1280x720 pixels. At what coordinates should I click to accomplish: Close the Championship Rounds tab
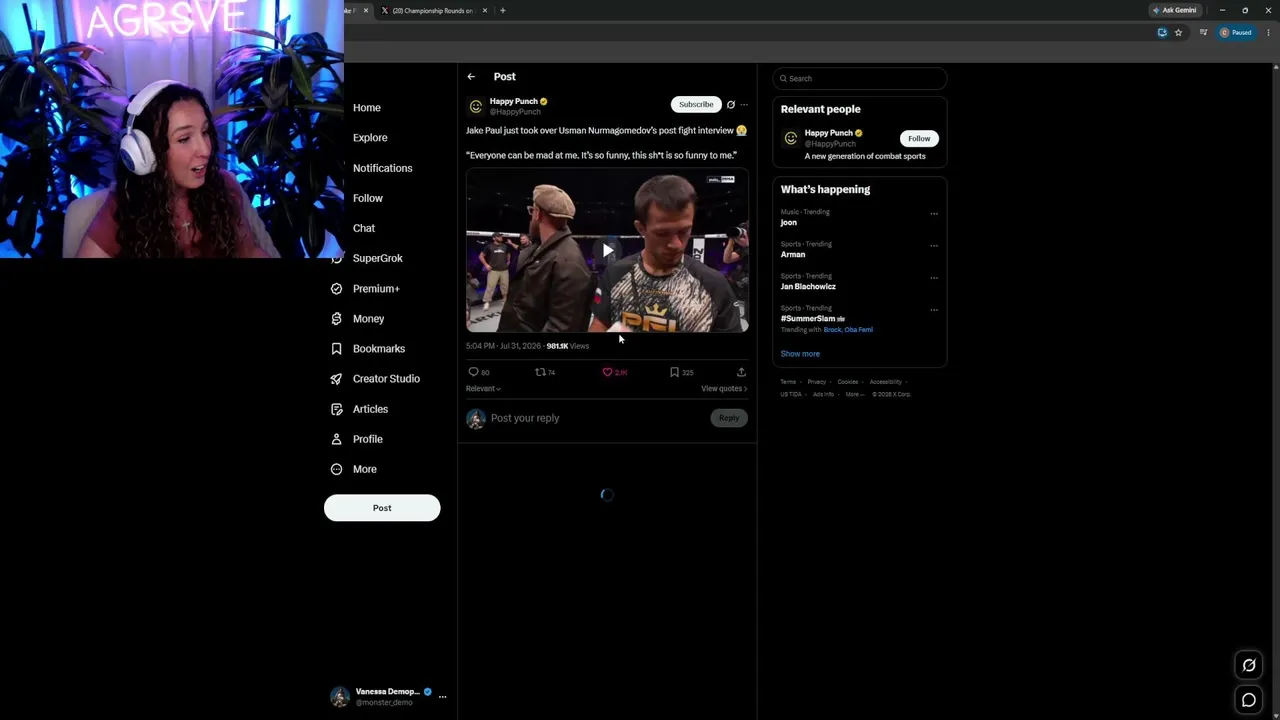pos(485,10)
